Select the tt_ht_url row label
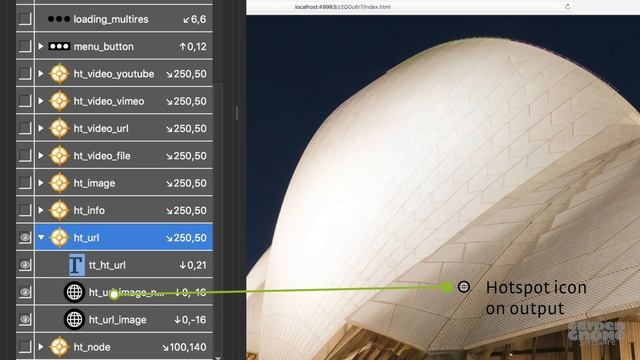640x360 pixels. 107,265
